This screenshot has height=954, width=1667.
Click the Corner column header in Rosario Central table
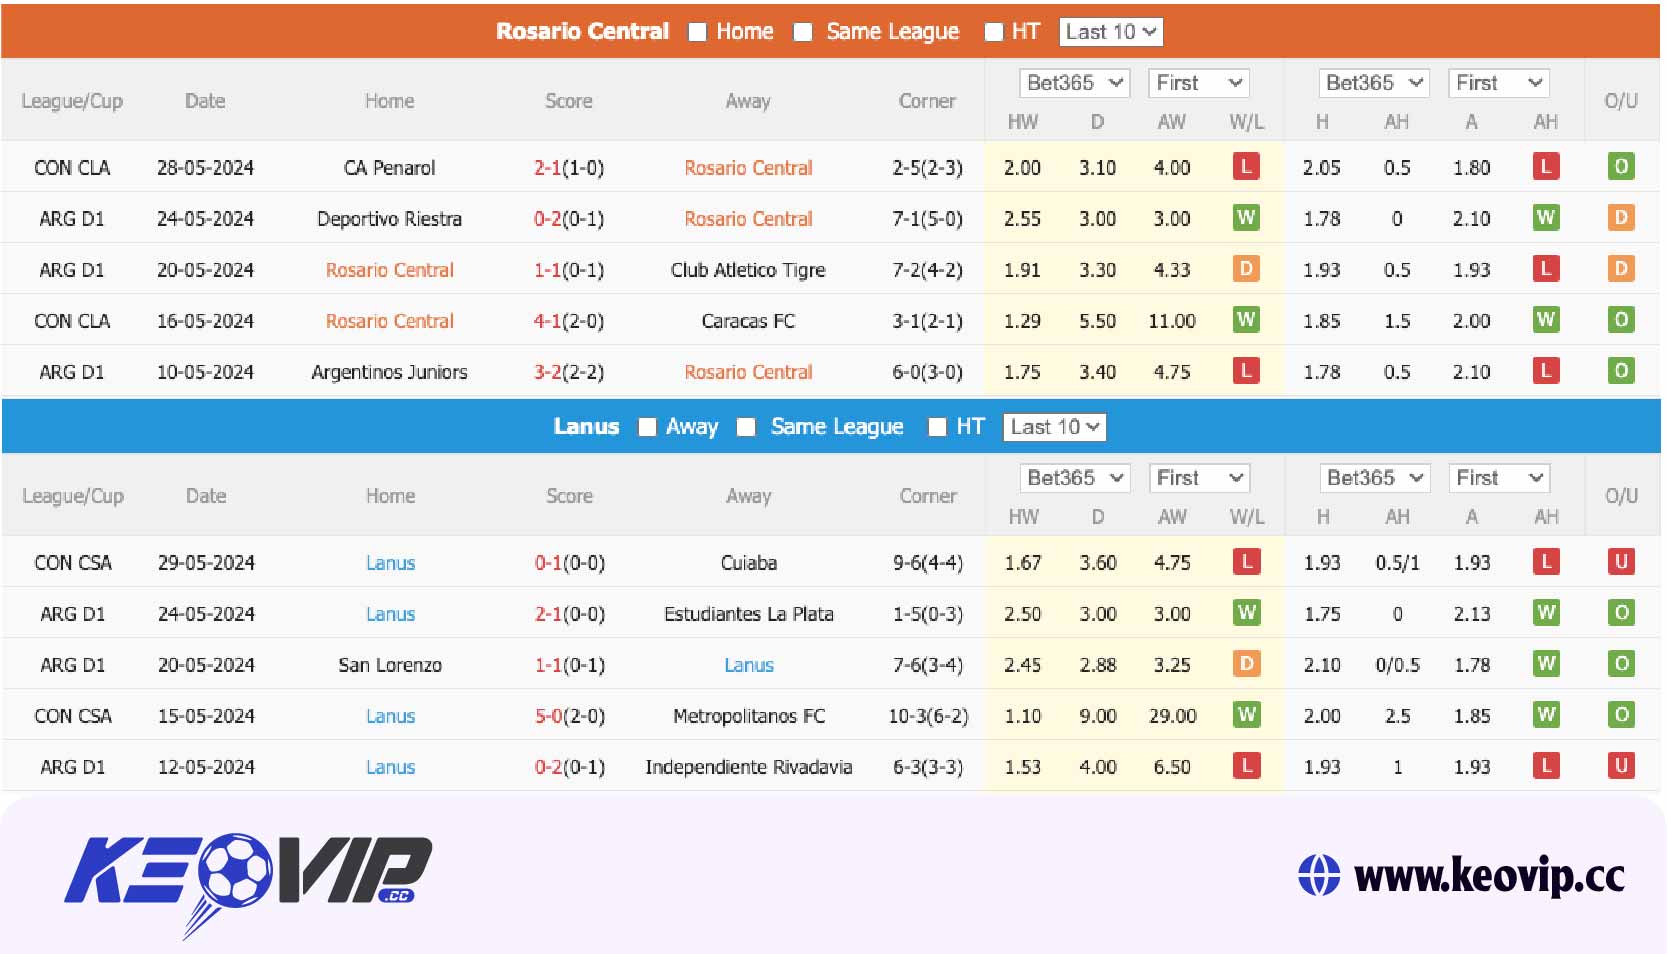tap(927, 101)
